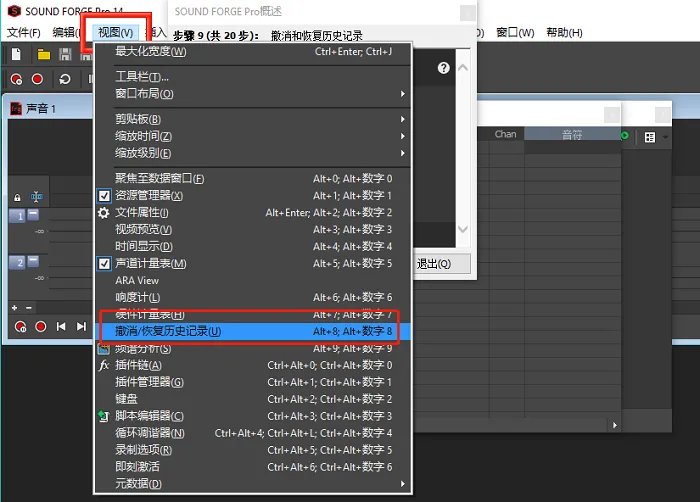700x502 pixels.
Task: Choose 最大化宽度 from the View menu
Action: click(x=253, y=51)
